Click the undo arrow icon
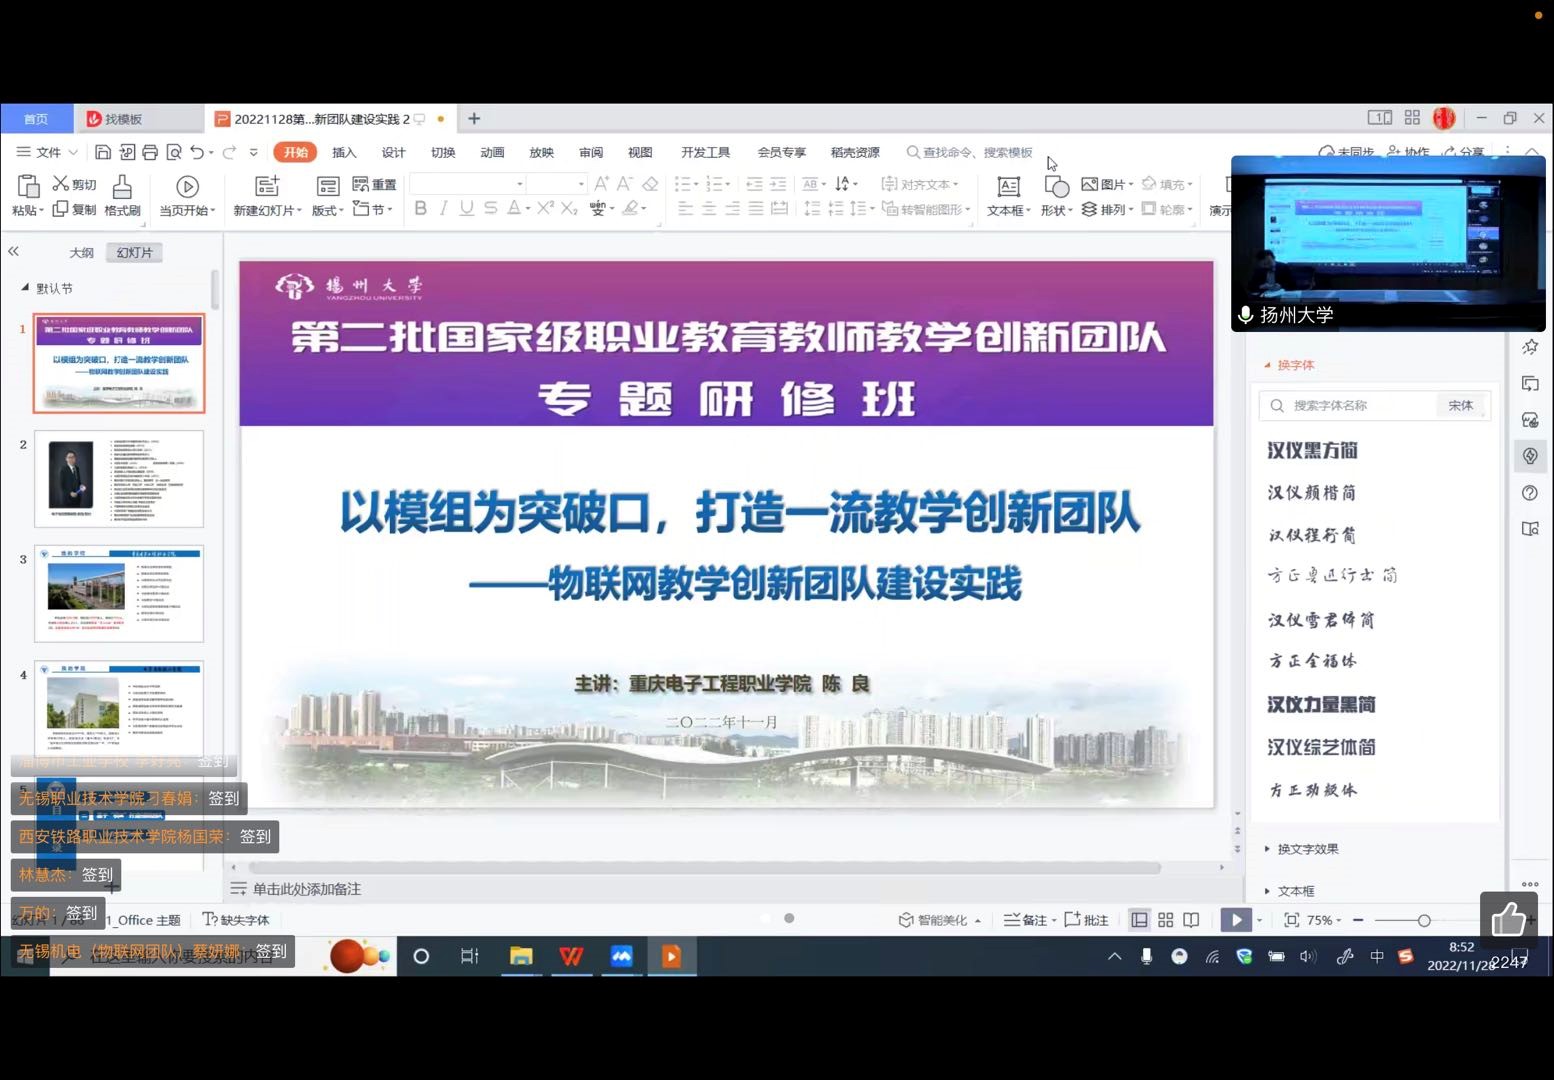The image size is (1554, 1080). coord(197,152)
